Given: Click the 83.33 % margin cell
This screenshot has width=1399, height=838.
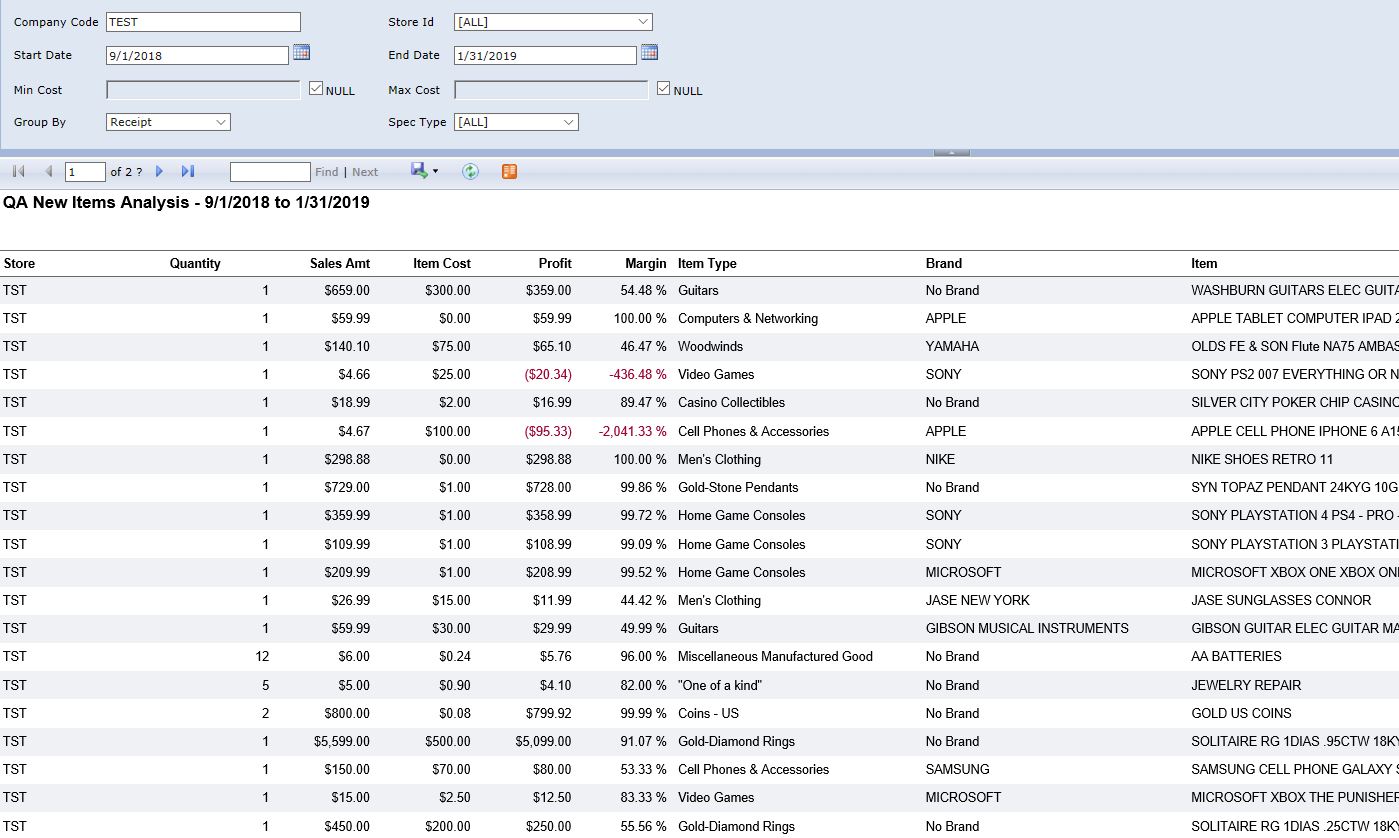Looking at the screenshot, I should (x=643, y=798).
